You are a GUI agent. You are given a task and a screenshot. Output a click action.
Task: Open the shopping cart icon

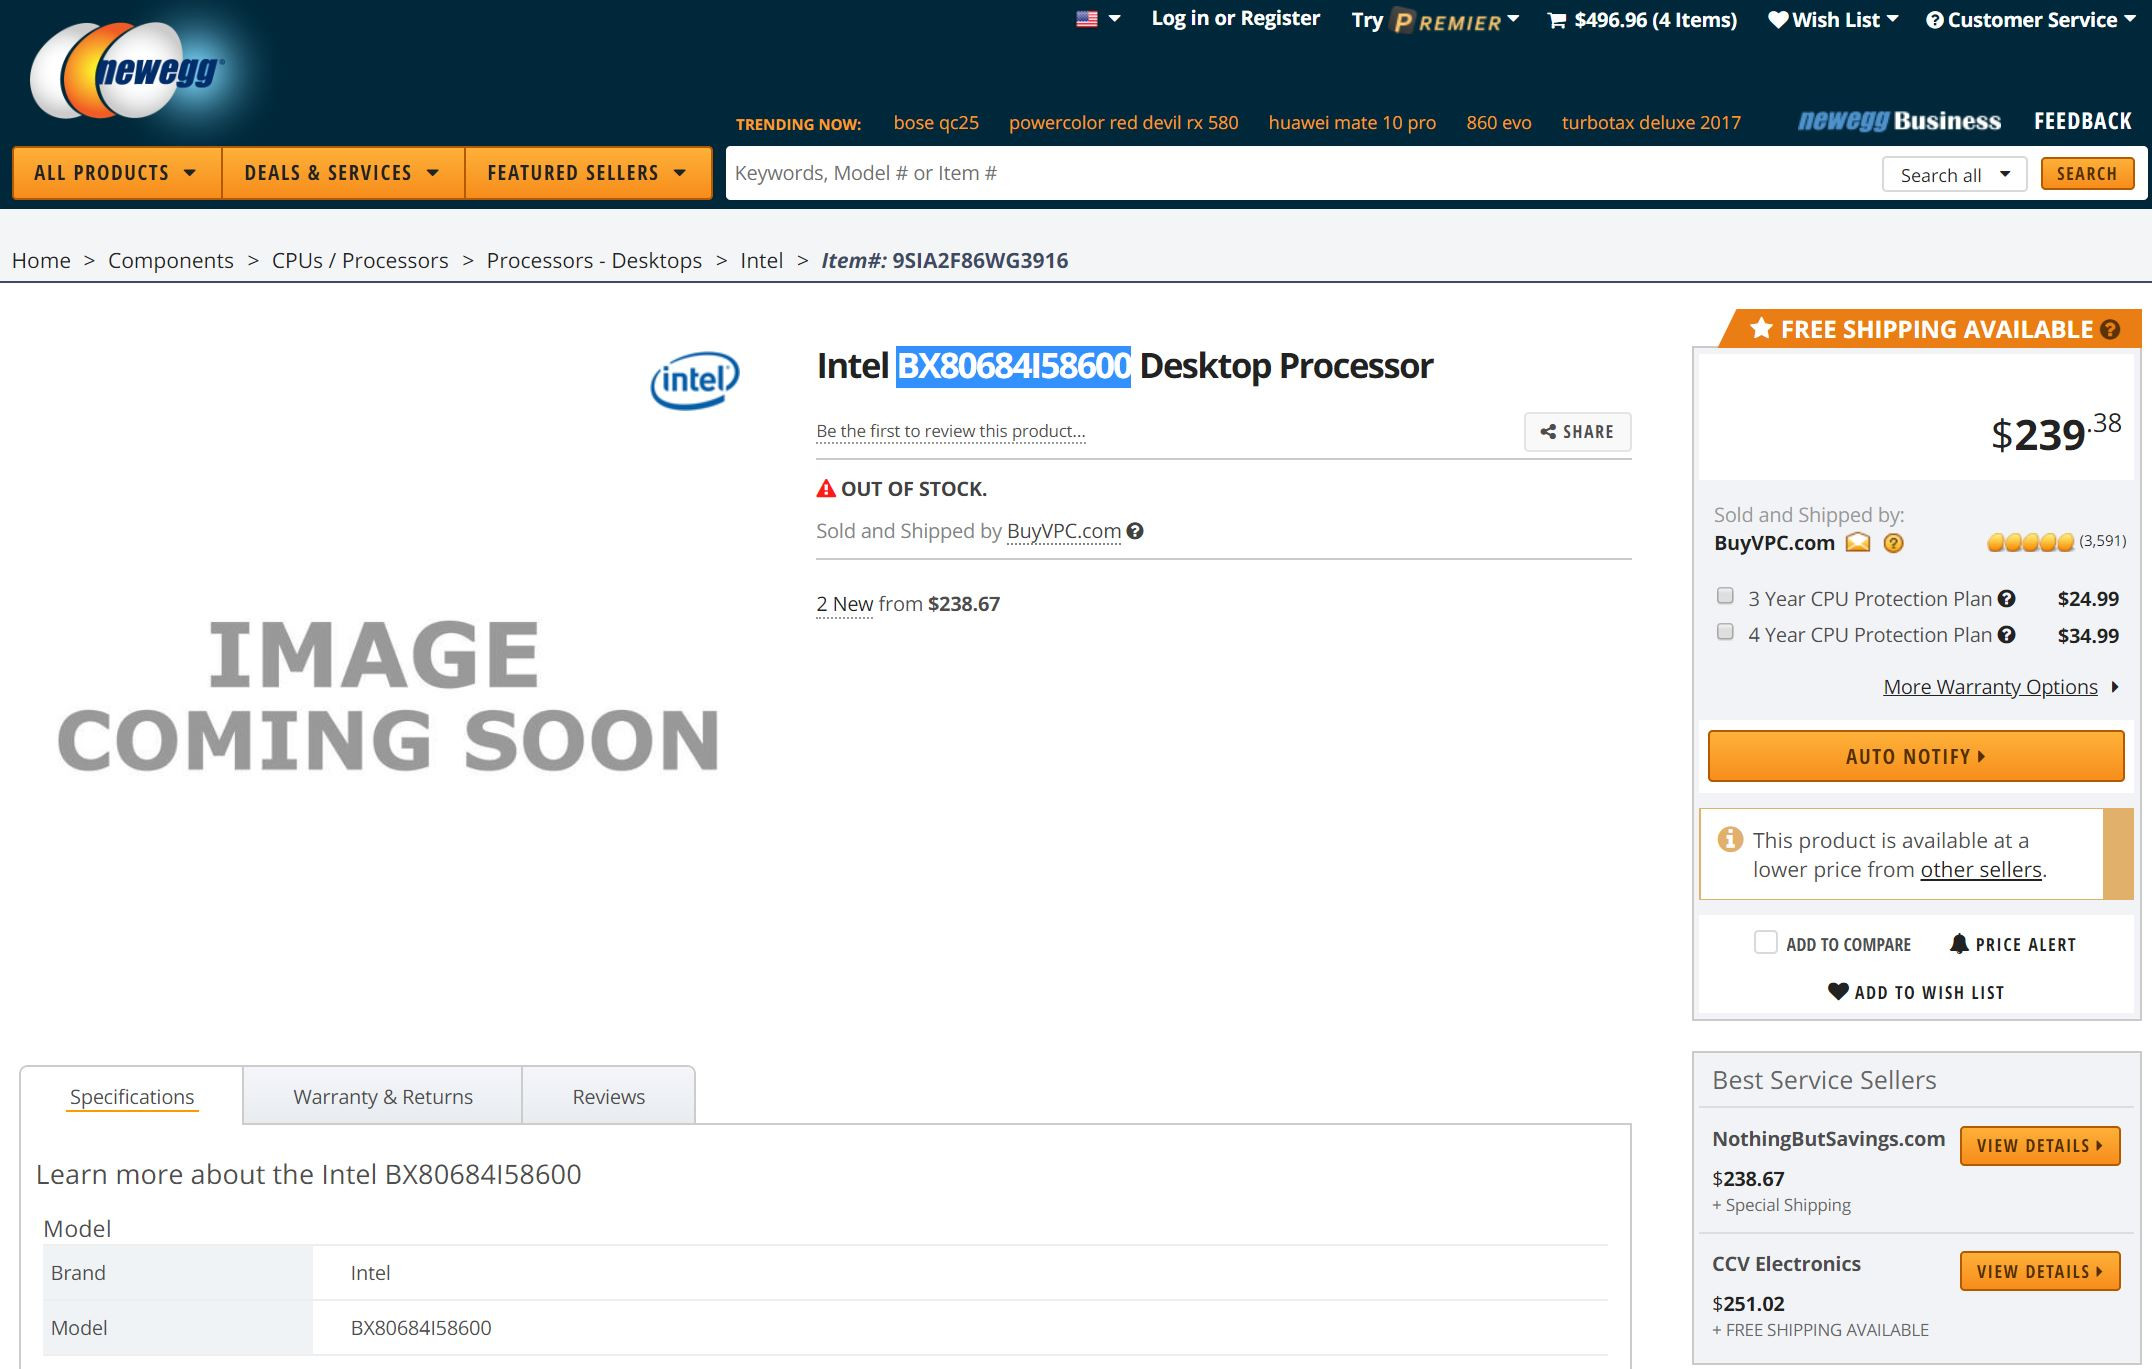coord(1557,20)
